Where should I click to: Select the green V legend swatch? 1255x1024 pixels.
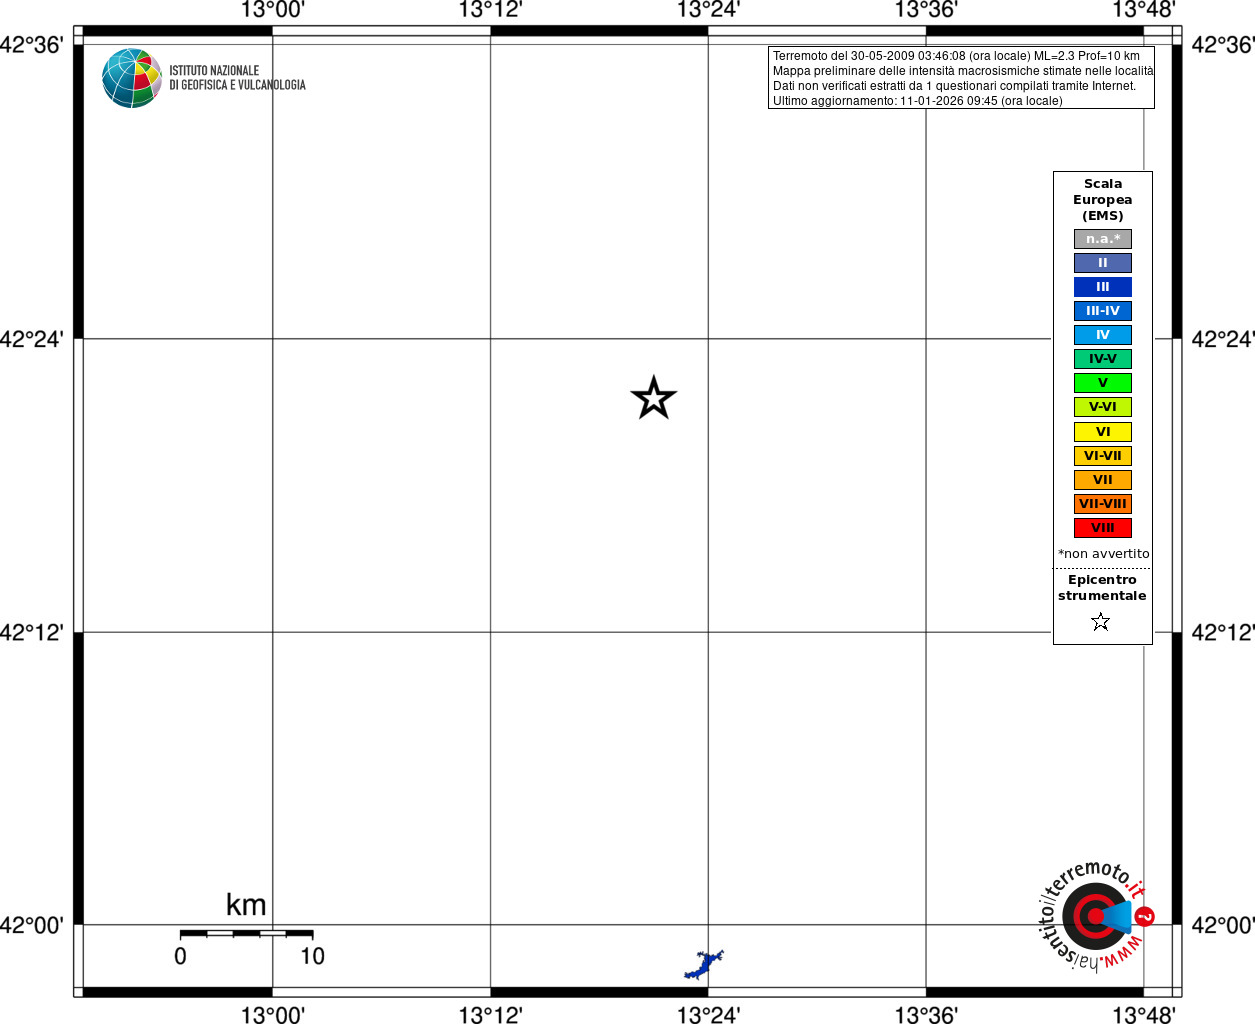coord(1103,383)
